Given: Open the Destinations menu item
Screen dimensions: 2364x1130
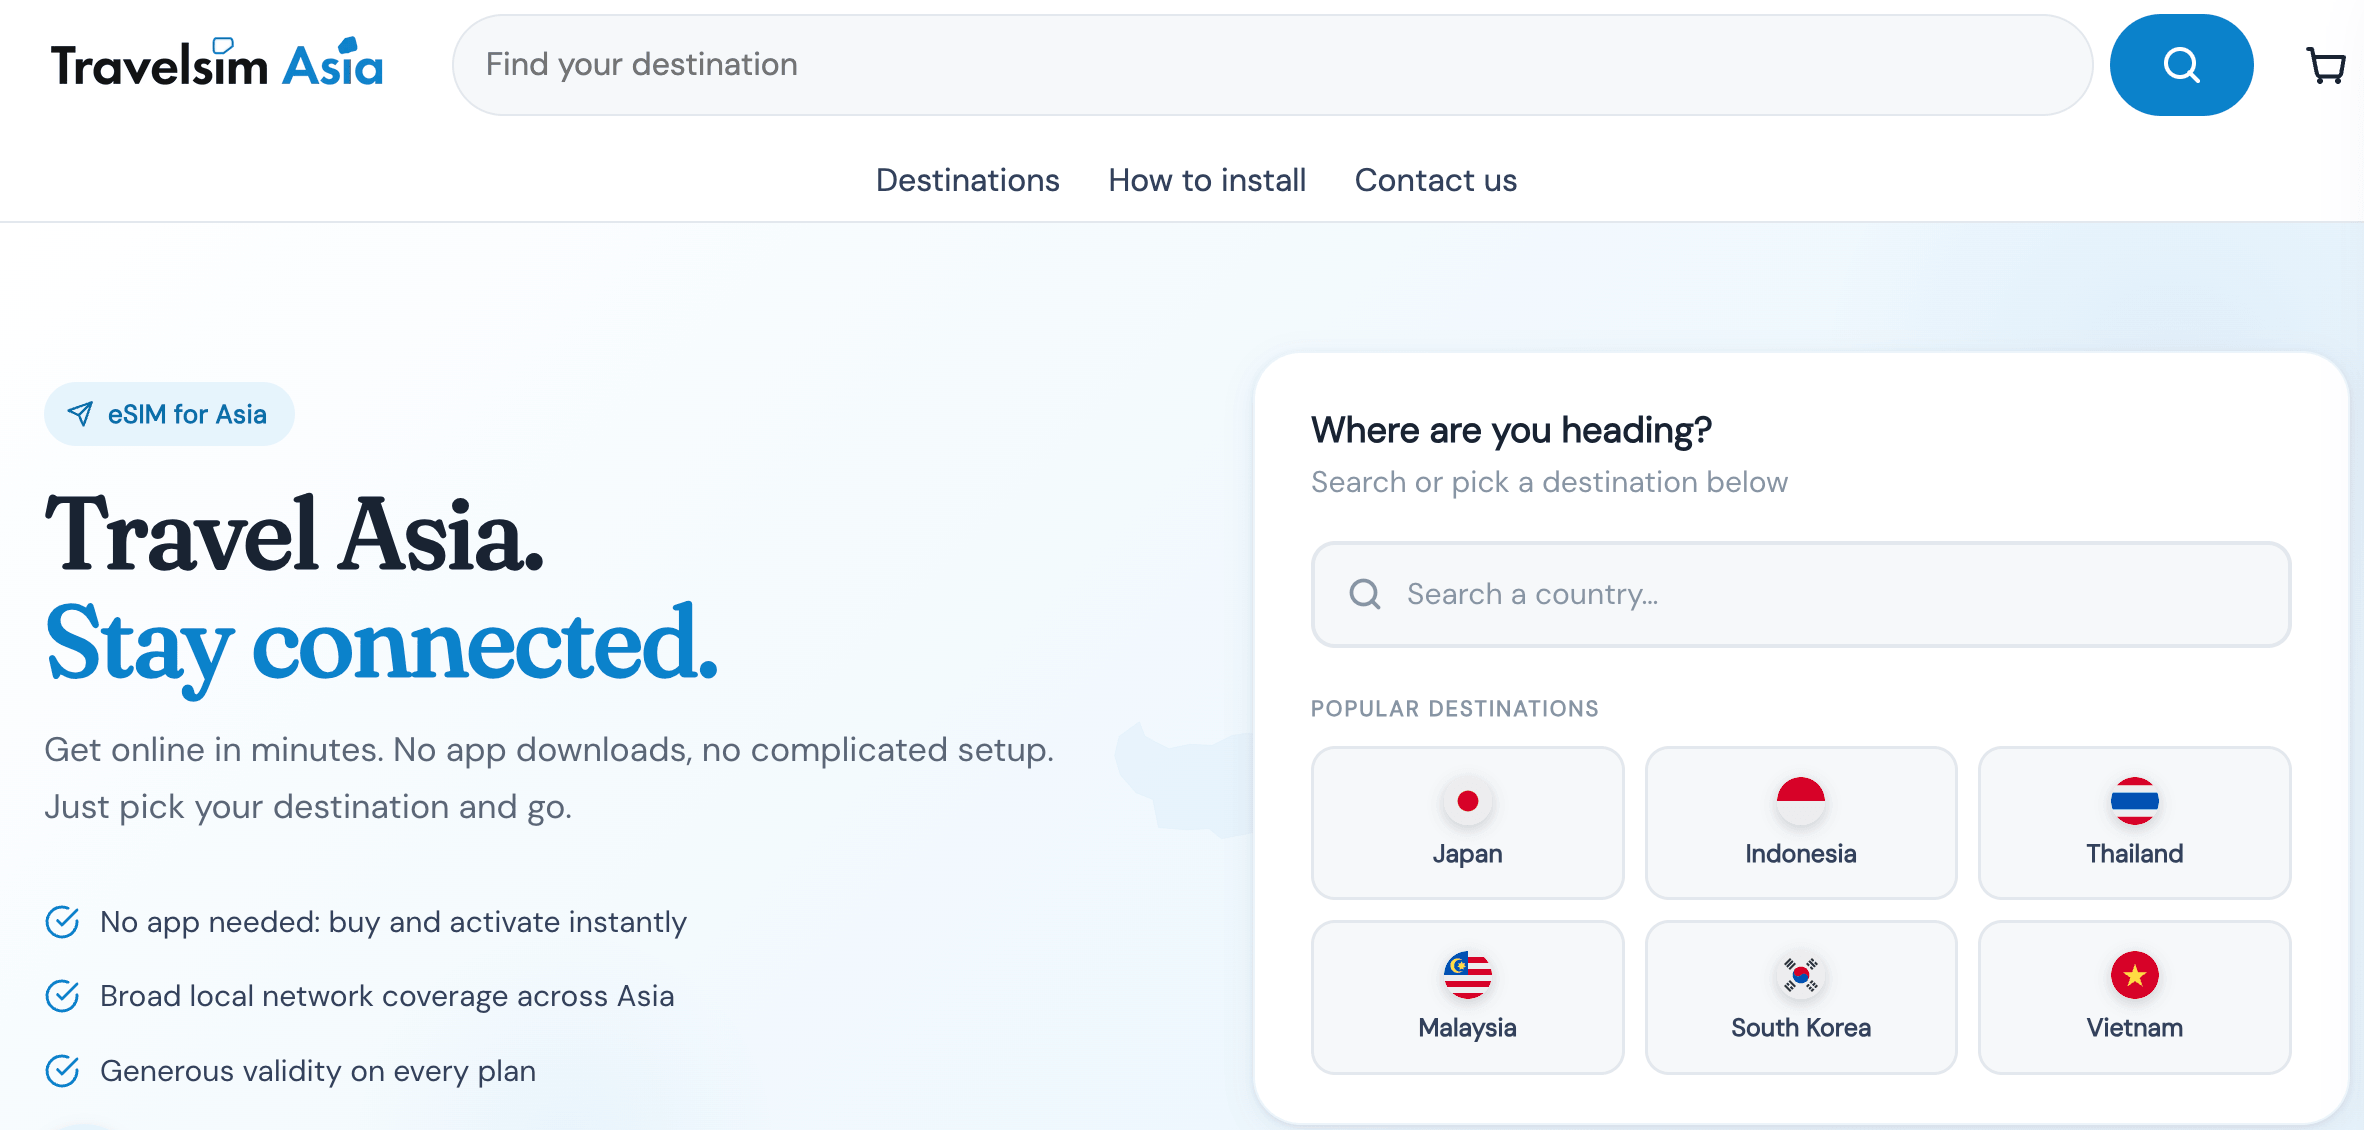Looking at the screenshot, I should [x=967, y=180].
